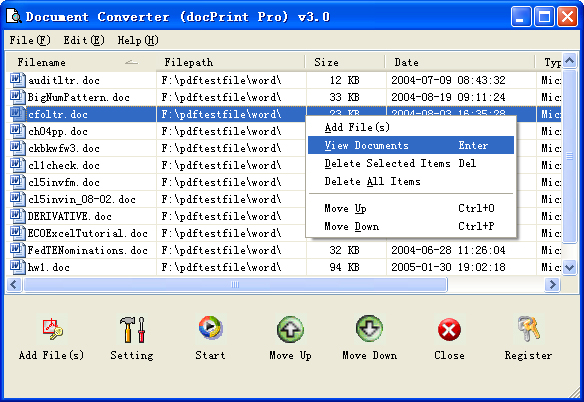Select the FedTENominations.doc filename
The width and height of the screenshot is (584, 402).
(x=88, y=250)
